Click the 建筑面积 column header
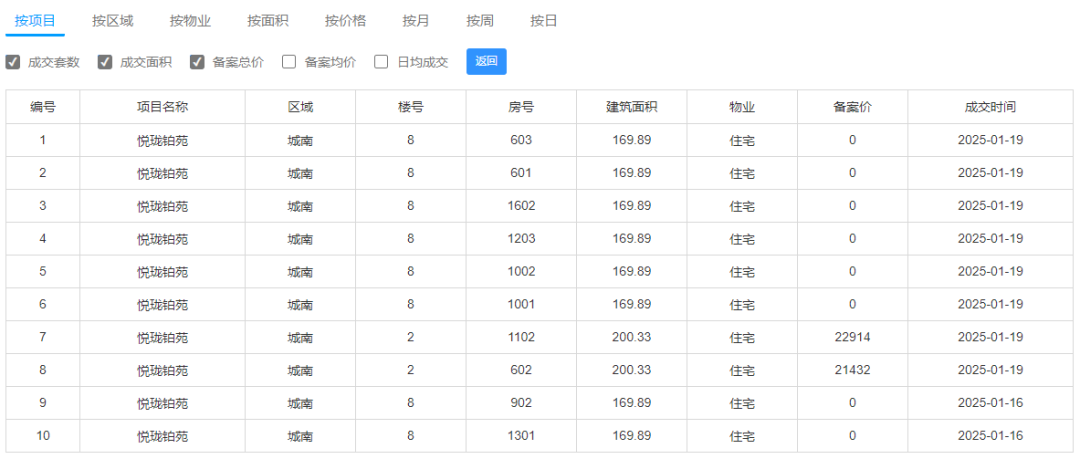 (632, 107)
